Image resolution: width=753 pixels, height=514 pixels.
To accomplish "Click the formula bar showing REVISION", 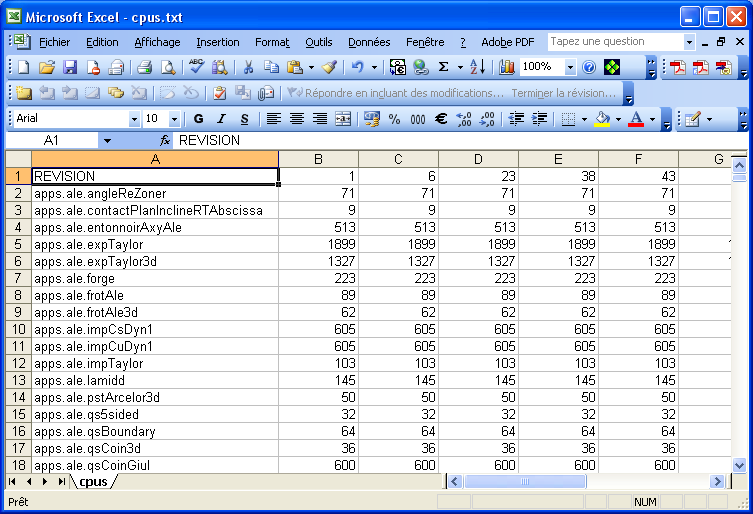I will coord(461,140).
